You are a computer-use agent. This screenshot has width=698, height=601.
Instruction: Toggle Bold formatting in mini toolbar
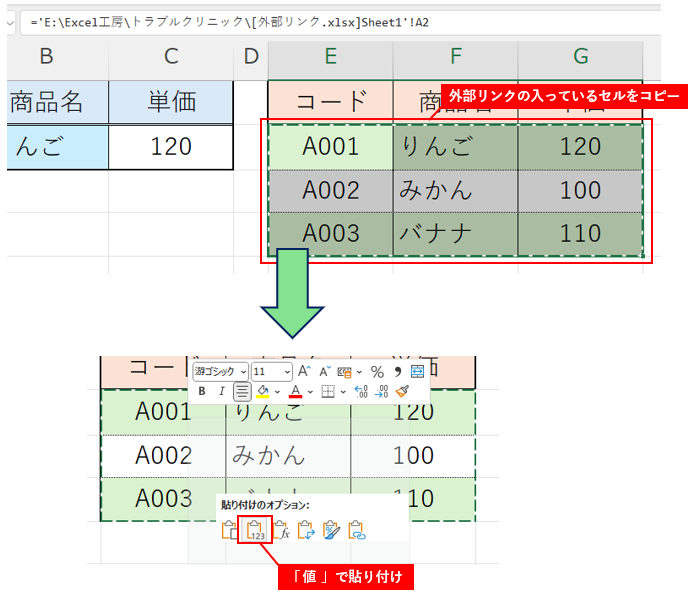(202, 391)
